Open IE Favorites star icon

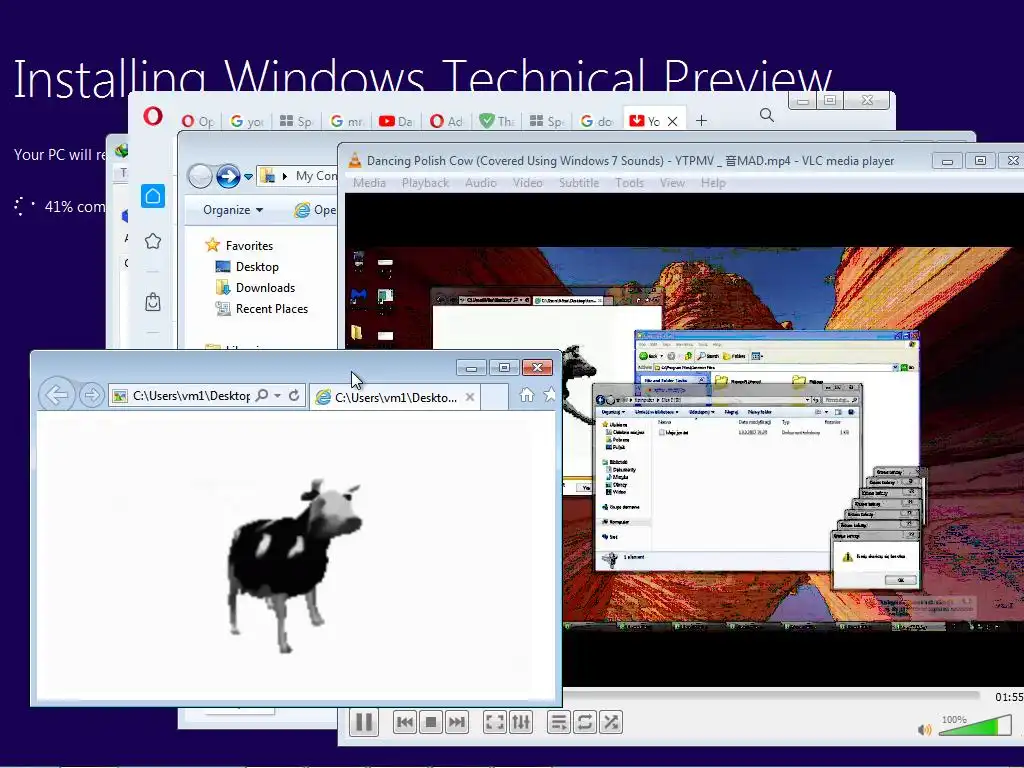pyautogui.click(x=551, y=394)
